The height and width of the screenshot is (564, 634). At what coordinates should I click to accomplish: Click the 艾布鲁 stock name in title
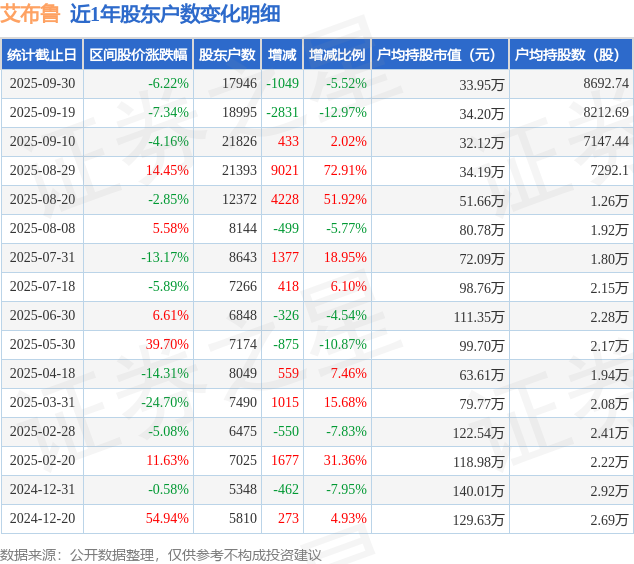point(30,14)
